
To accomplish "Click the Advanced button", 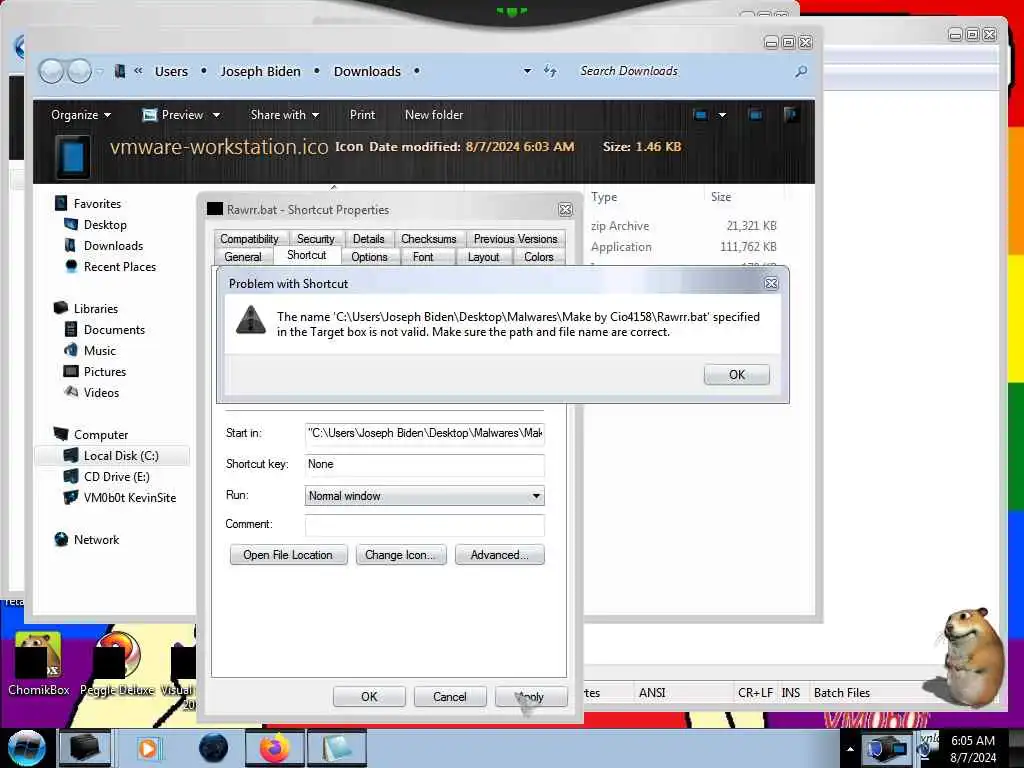I will [499, 554].
